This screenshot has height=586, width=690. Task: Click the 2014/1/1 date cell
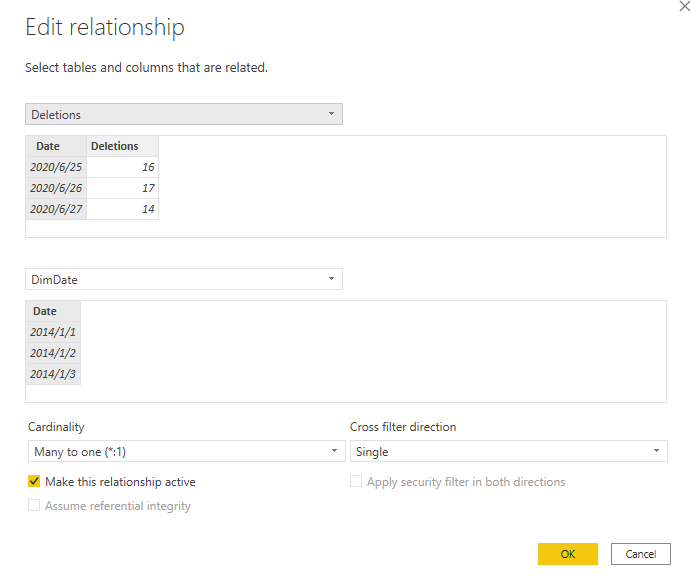click(53, 332)
